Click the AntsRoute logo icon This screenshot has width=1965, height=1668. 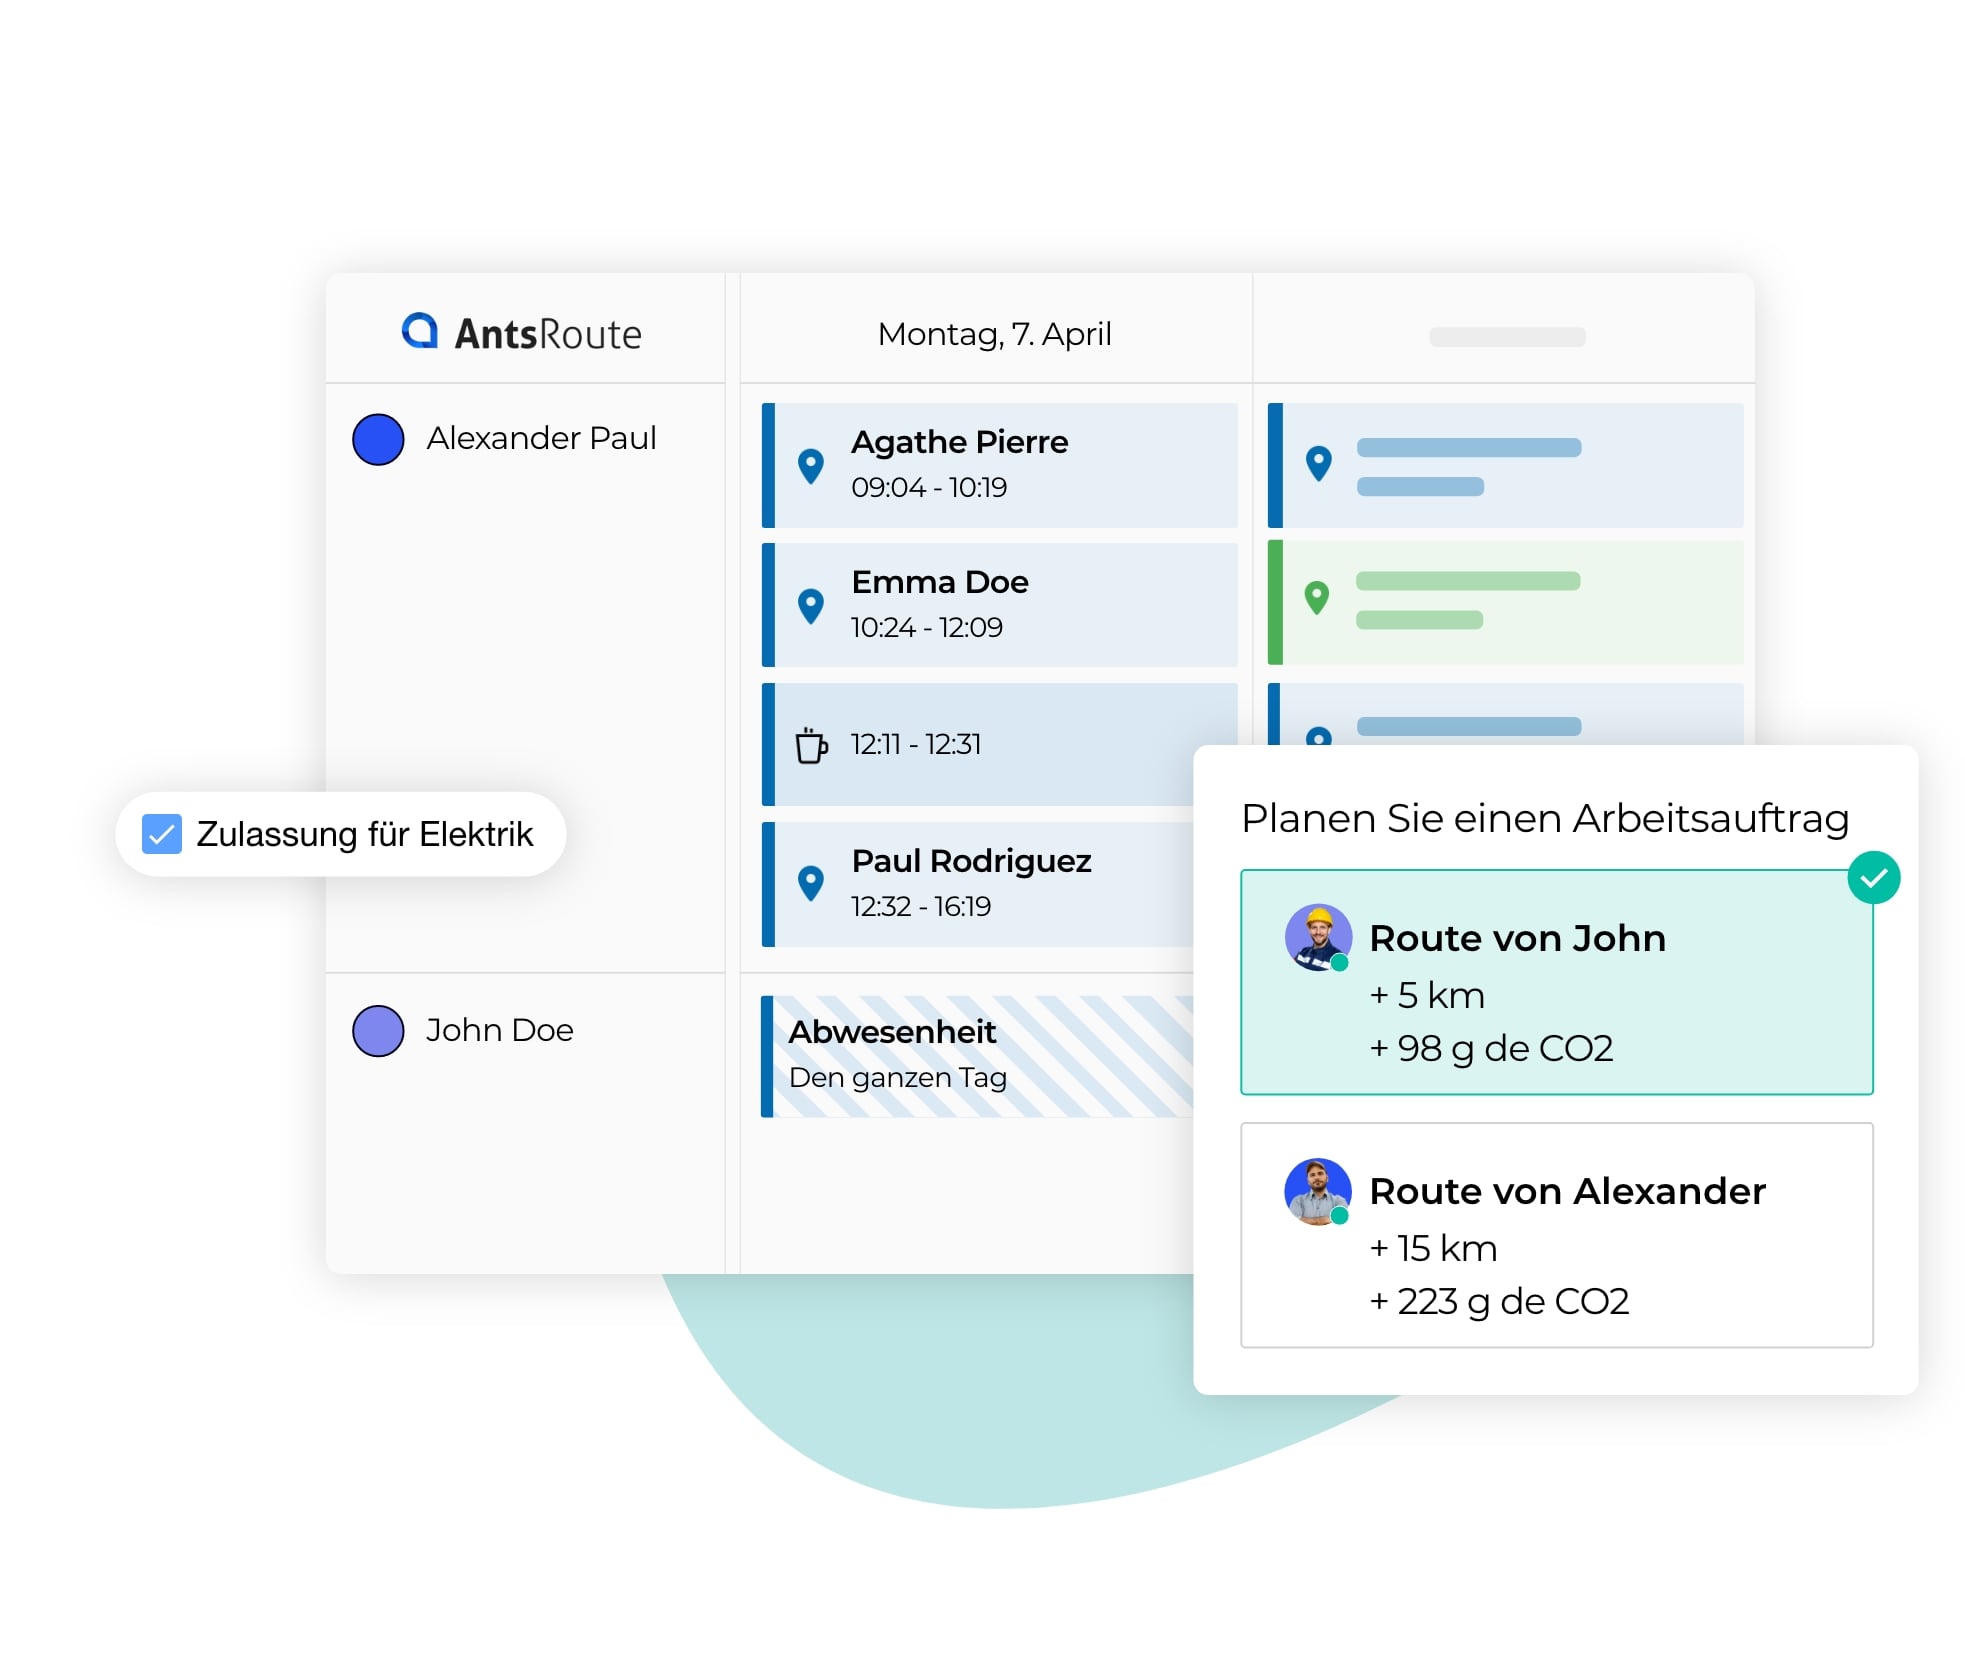pyautogui.click(x=420, y=331)
